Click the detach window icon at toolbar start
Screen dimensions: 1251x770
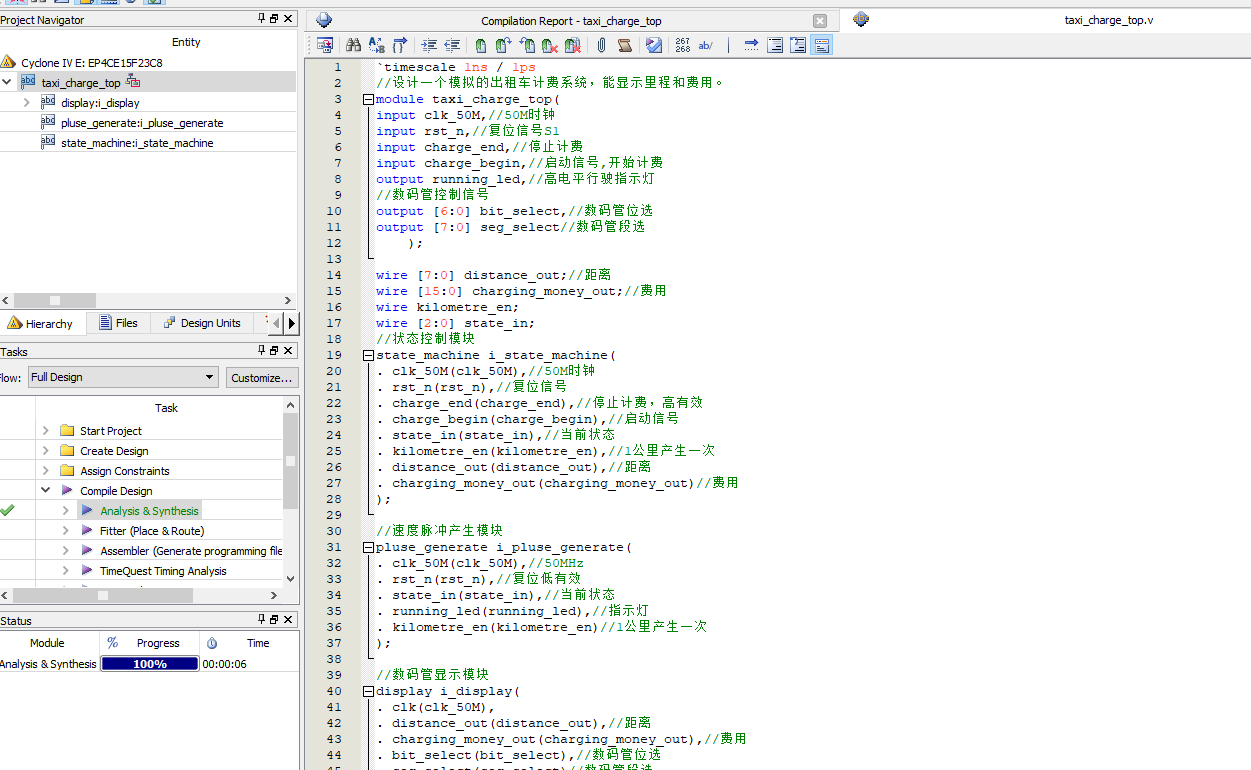tap(324, 45)
